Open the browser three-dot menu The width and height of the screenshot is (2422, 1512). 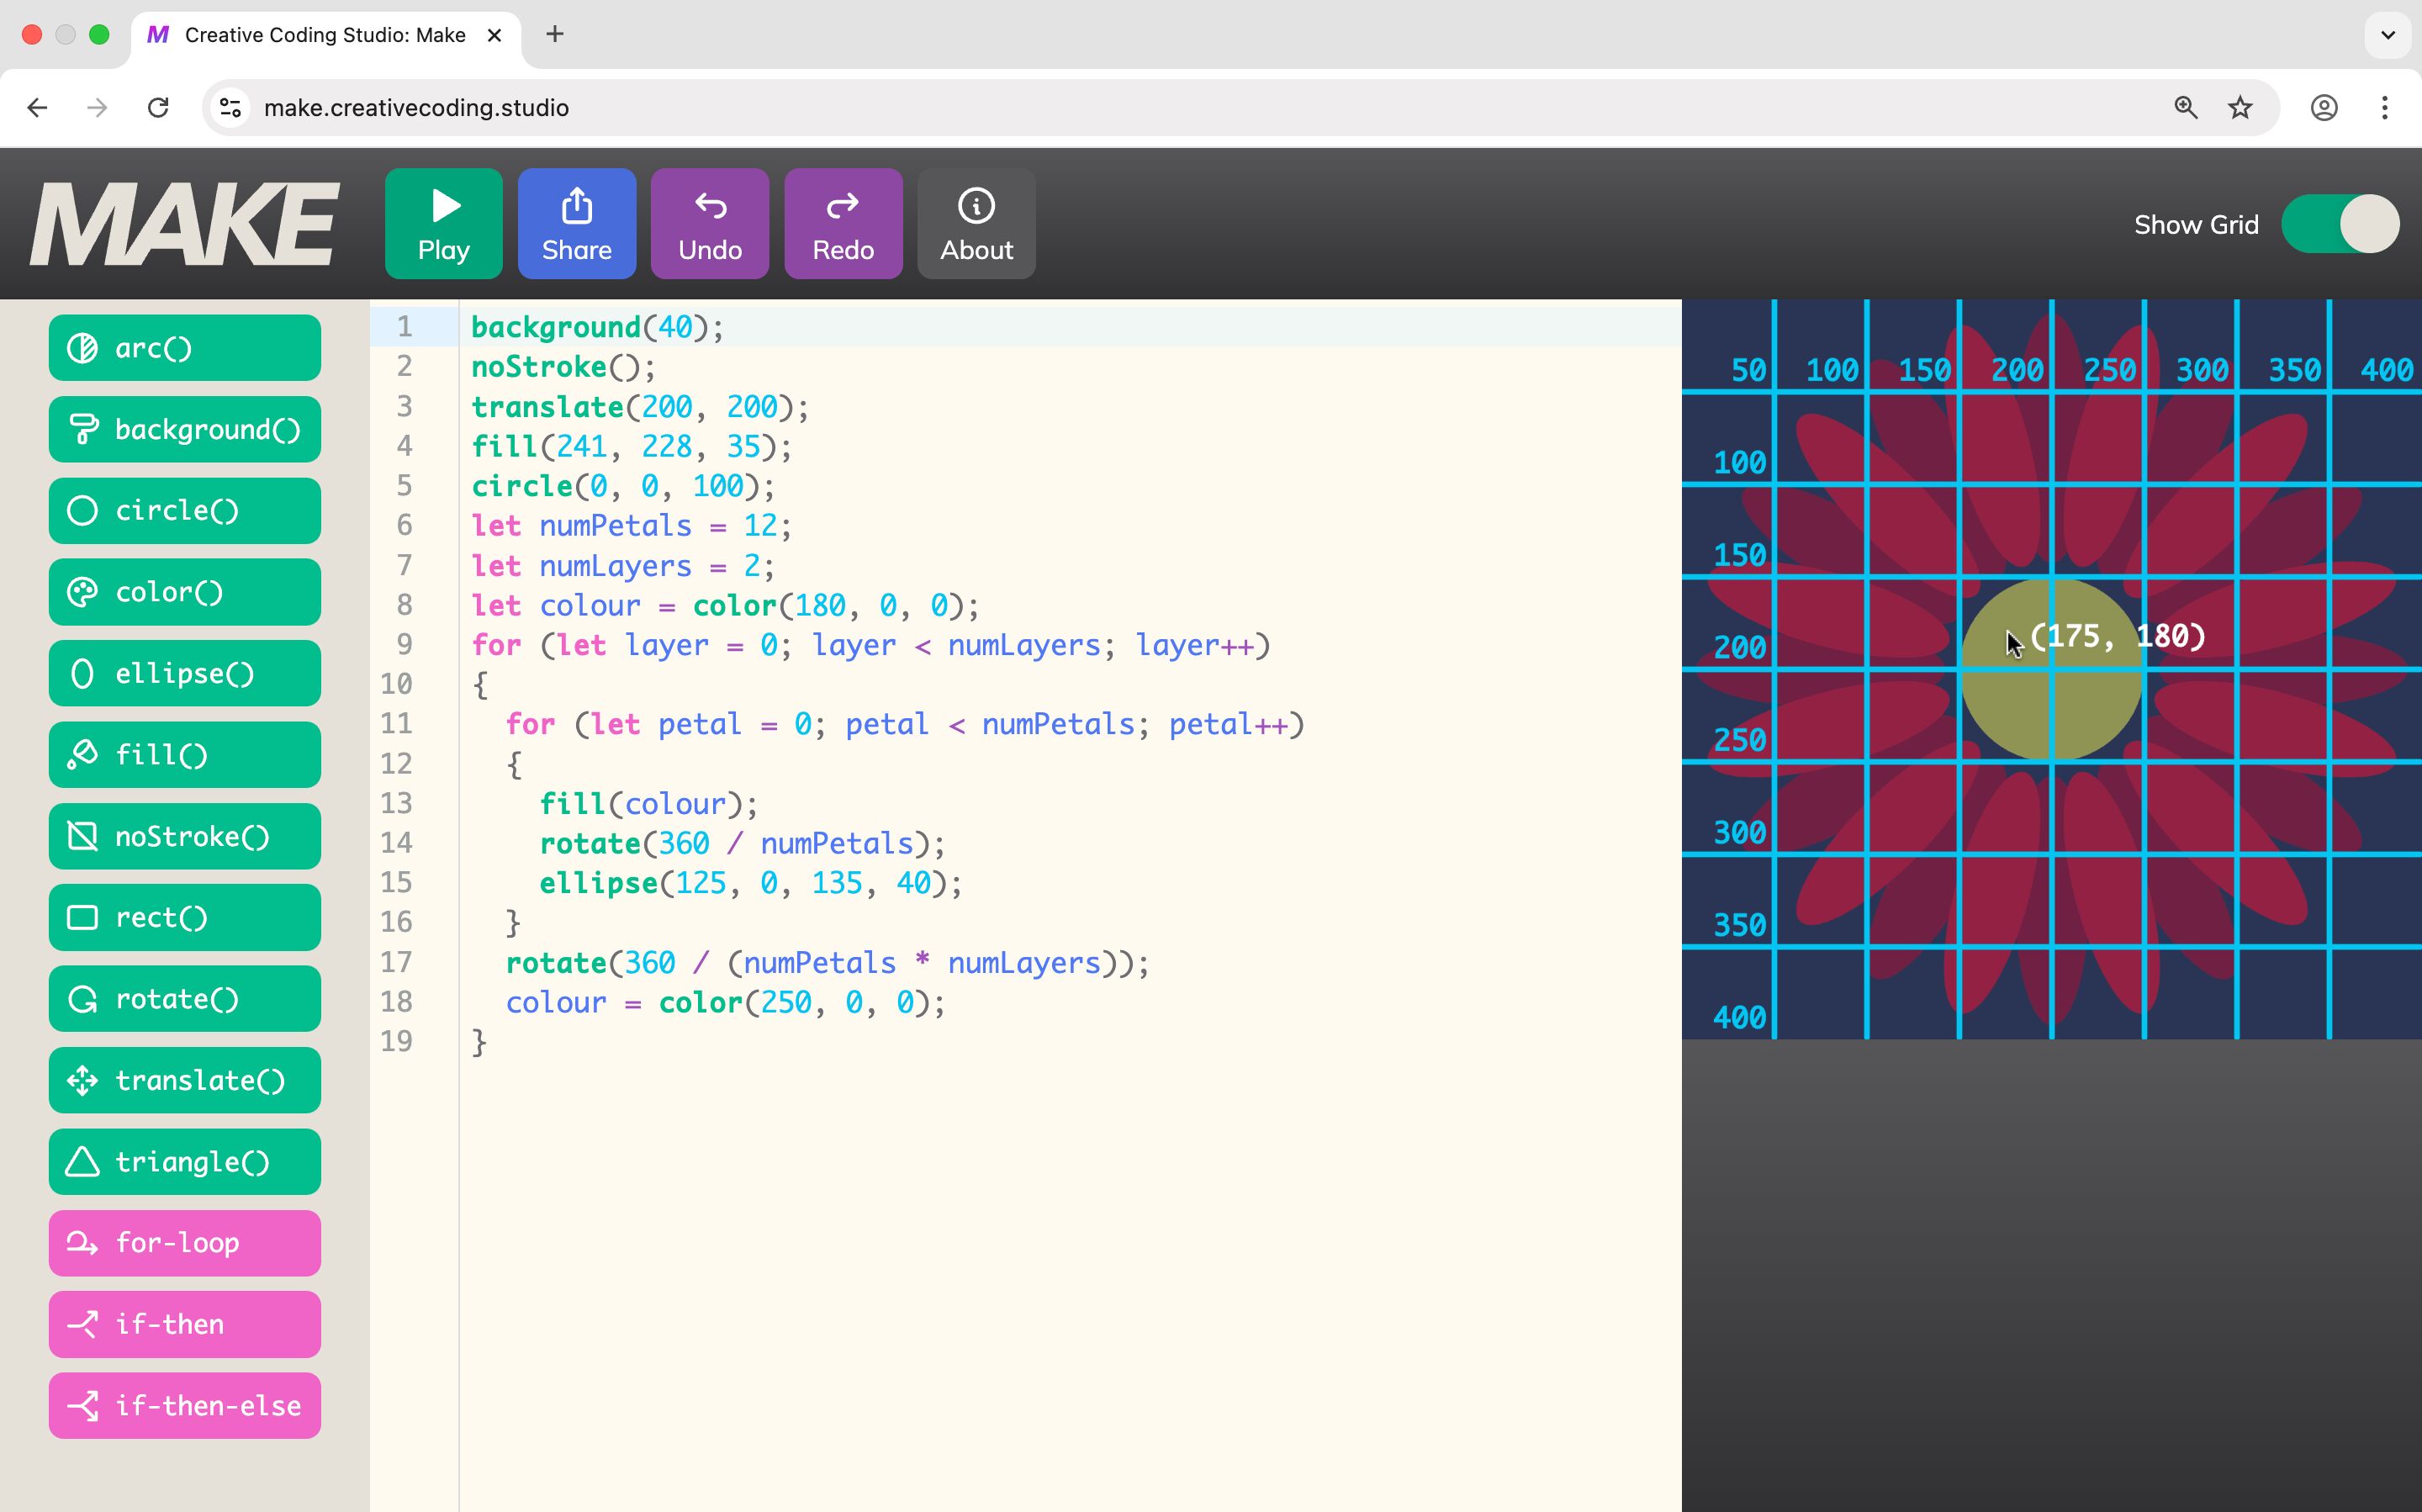pyautogui.click(x=2384, y=108)
